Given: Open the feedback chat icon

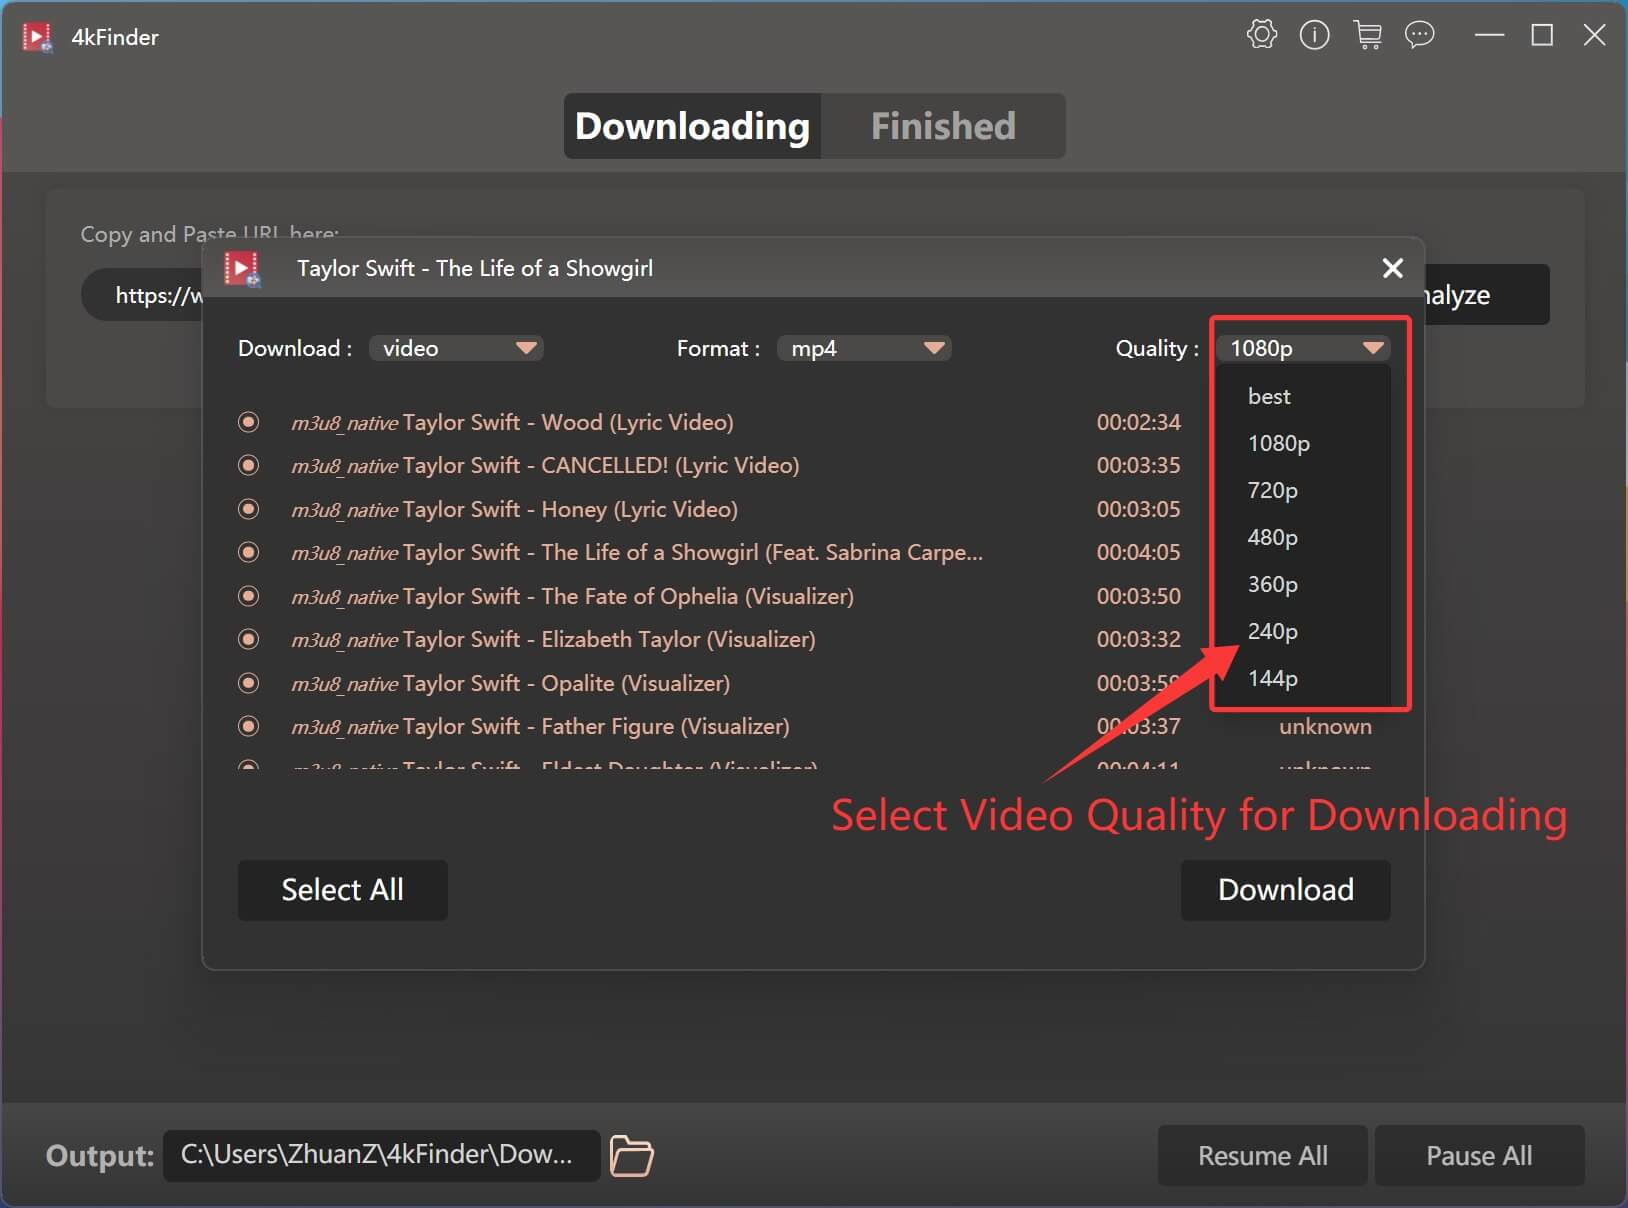Looking at the screenshot, I should pos(1419,35).
